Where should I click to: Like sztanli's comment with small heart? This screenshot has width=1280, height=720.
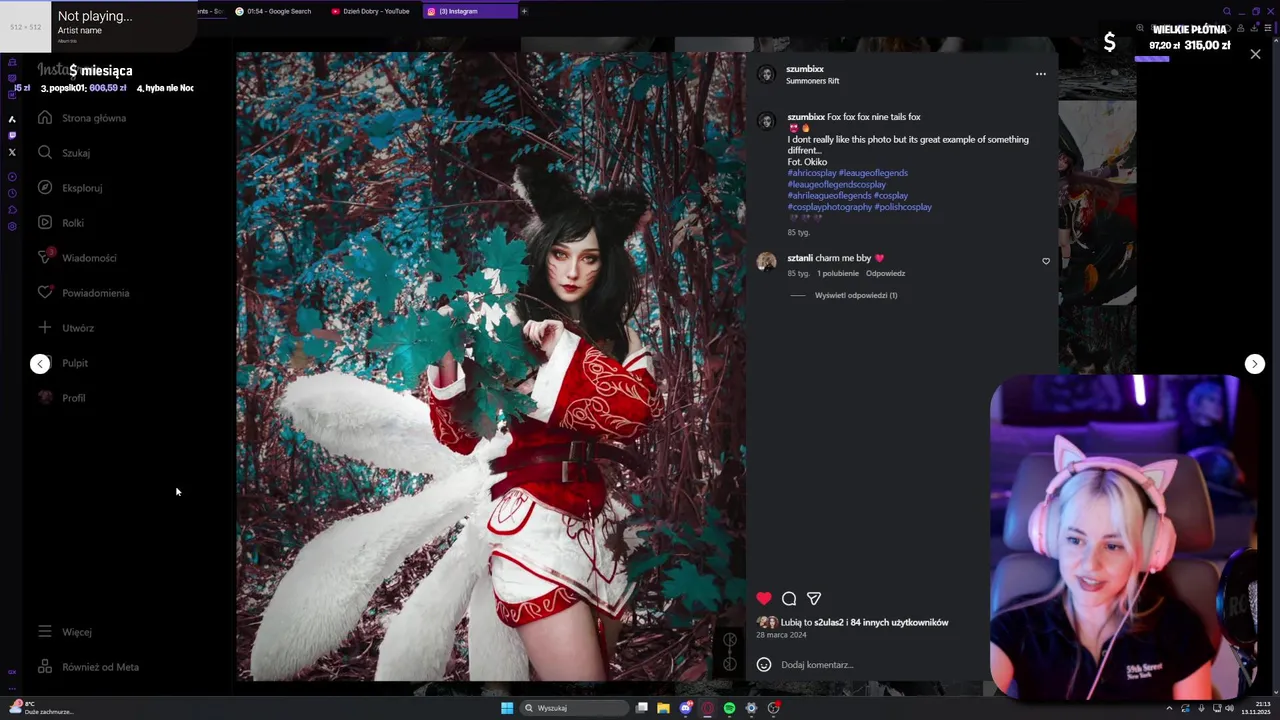(x=1046, y=261)
